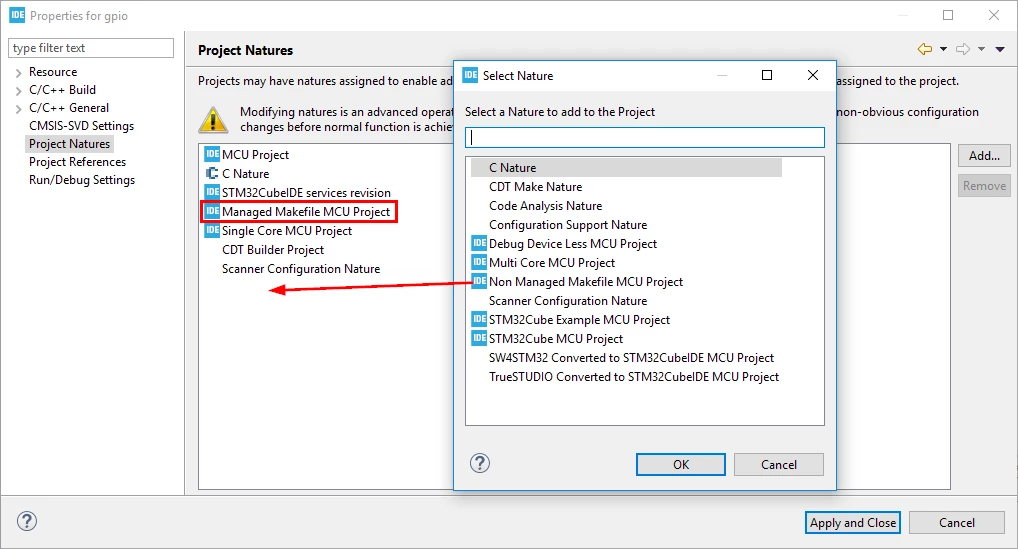Confirm with OK in Select Nature dialog
The height and width of the screenshot is (549, 1018).
[680, 465]
